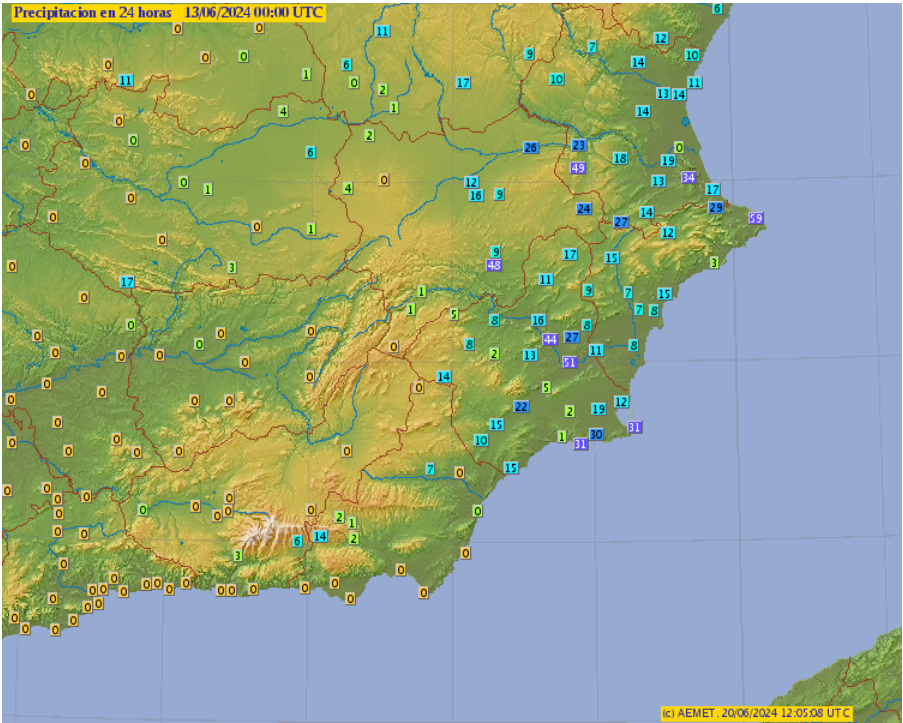Click the cyan 18 rainfall marker

pos(620,158)
